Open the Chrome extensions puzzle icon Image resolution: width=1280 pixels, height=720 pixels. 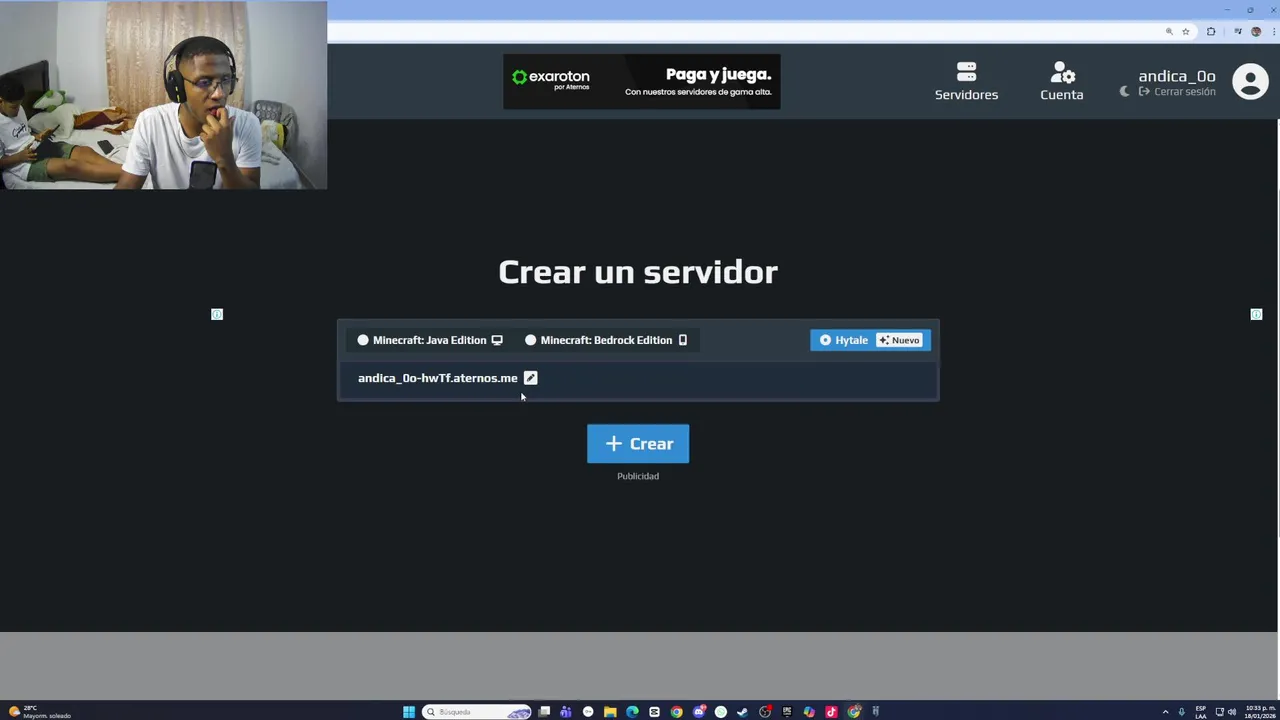pyautogui.click(x=1211, y=31)
